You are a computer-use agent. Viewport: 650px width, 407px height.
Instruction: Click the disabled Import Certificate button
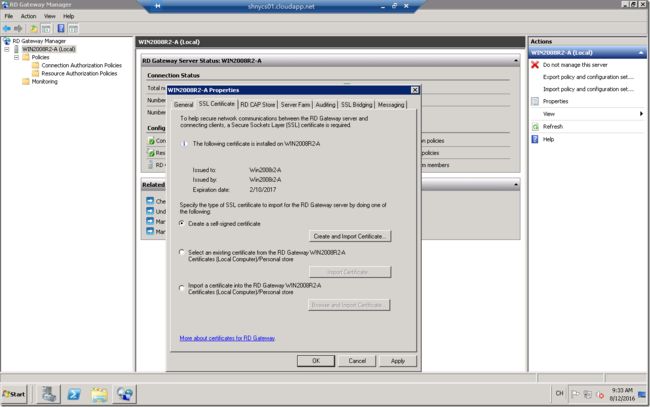[350, 272]
